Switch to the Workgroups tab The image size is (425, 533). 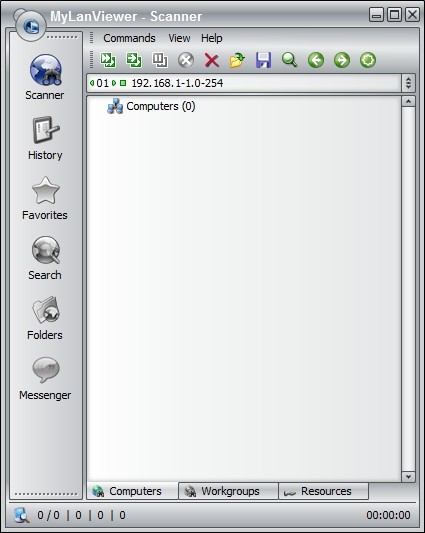click(x=228, y=491)
